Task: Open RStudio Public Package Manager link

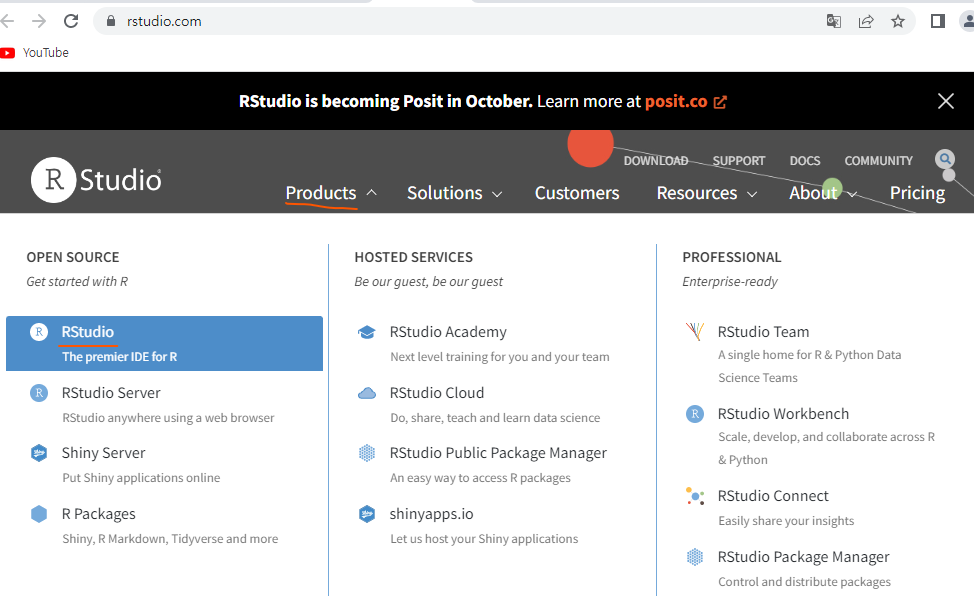Action: click(x=498, y=453)
